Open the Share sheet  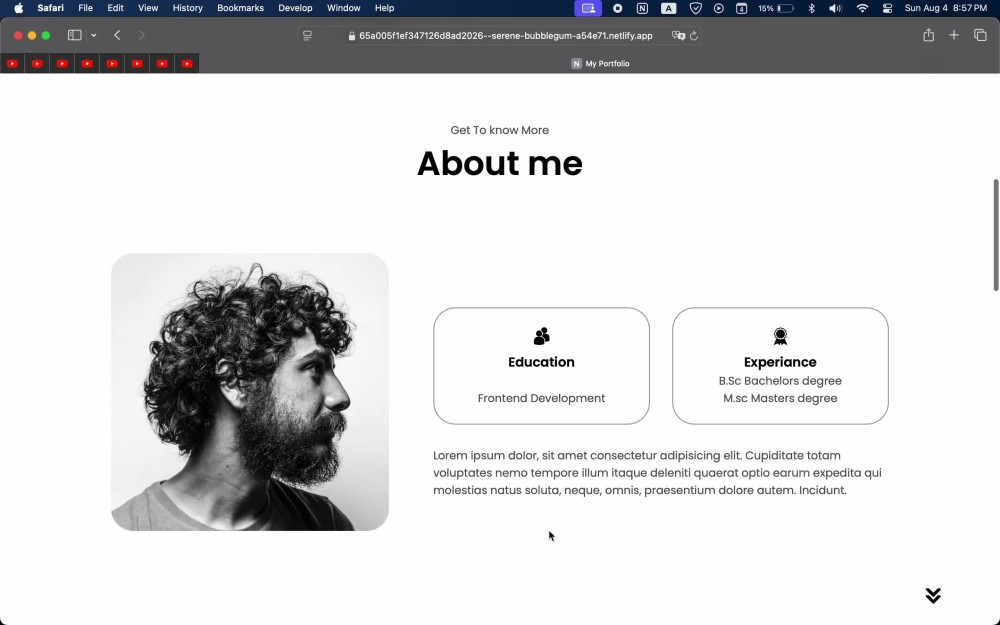pyautogui.click(x=929, y=35)
